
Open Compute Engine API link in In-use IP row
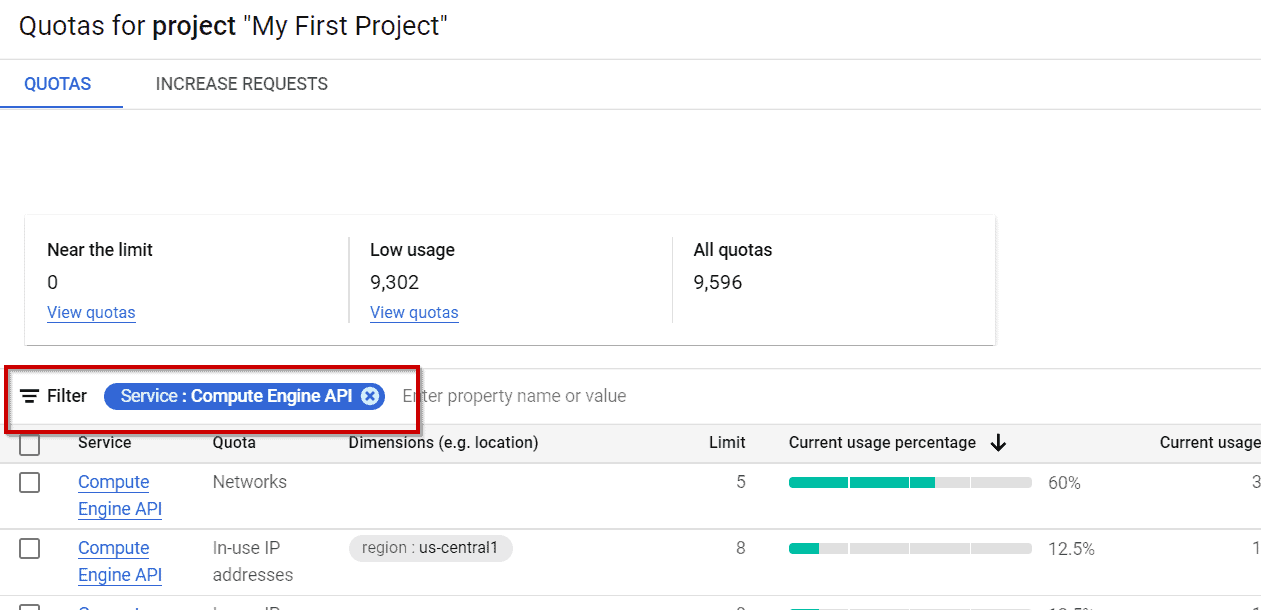pyautogui.click(x=113, y=561)
